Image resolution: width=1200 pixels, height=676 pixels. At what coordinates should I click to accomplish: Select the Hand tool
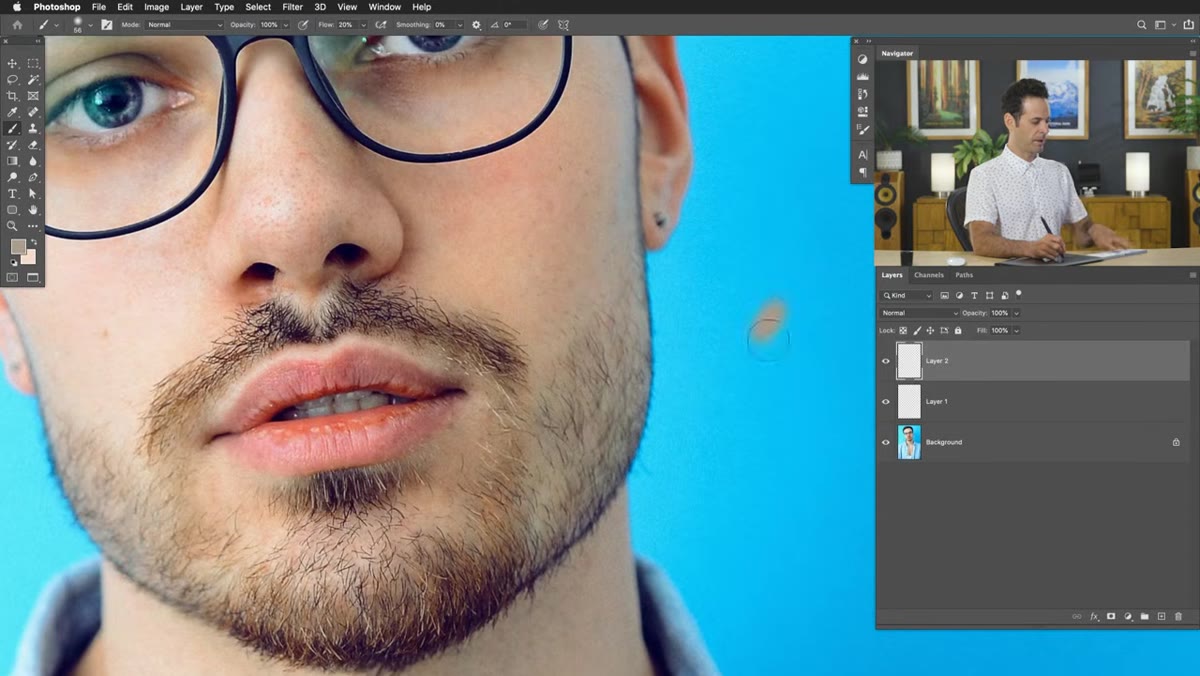pos(33,210)
